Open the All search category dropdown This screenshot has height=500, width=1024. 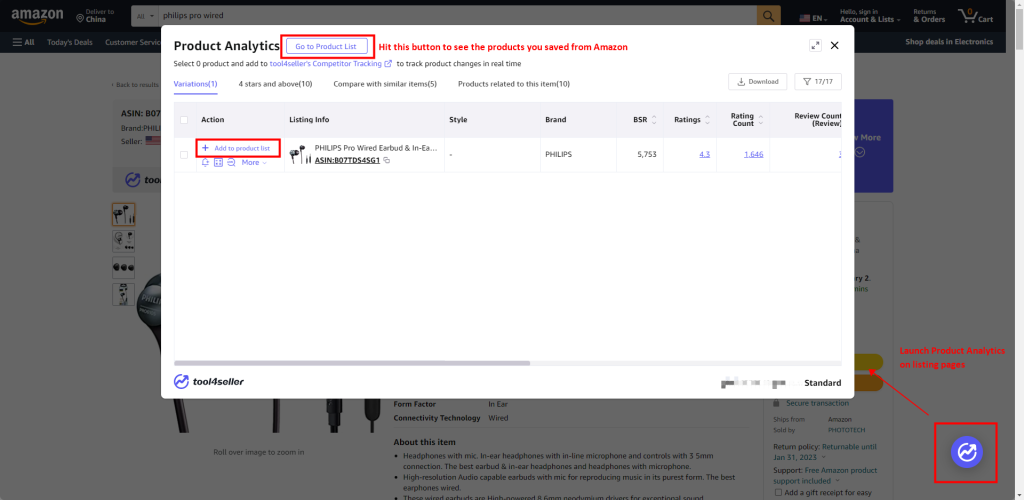click(144, 15)
